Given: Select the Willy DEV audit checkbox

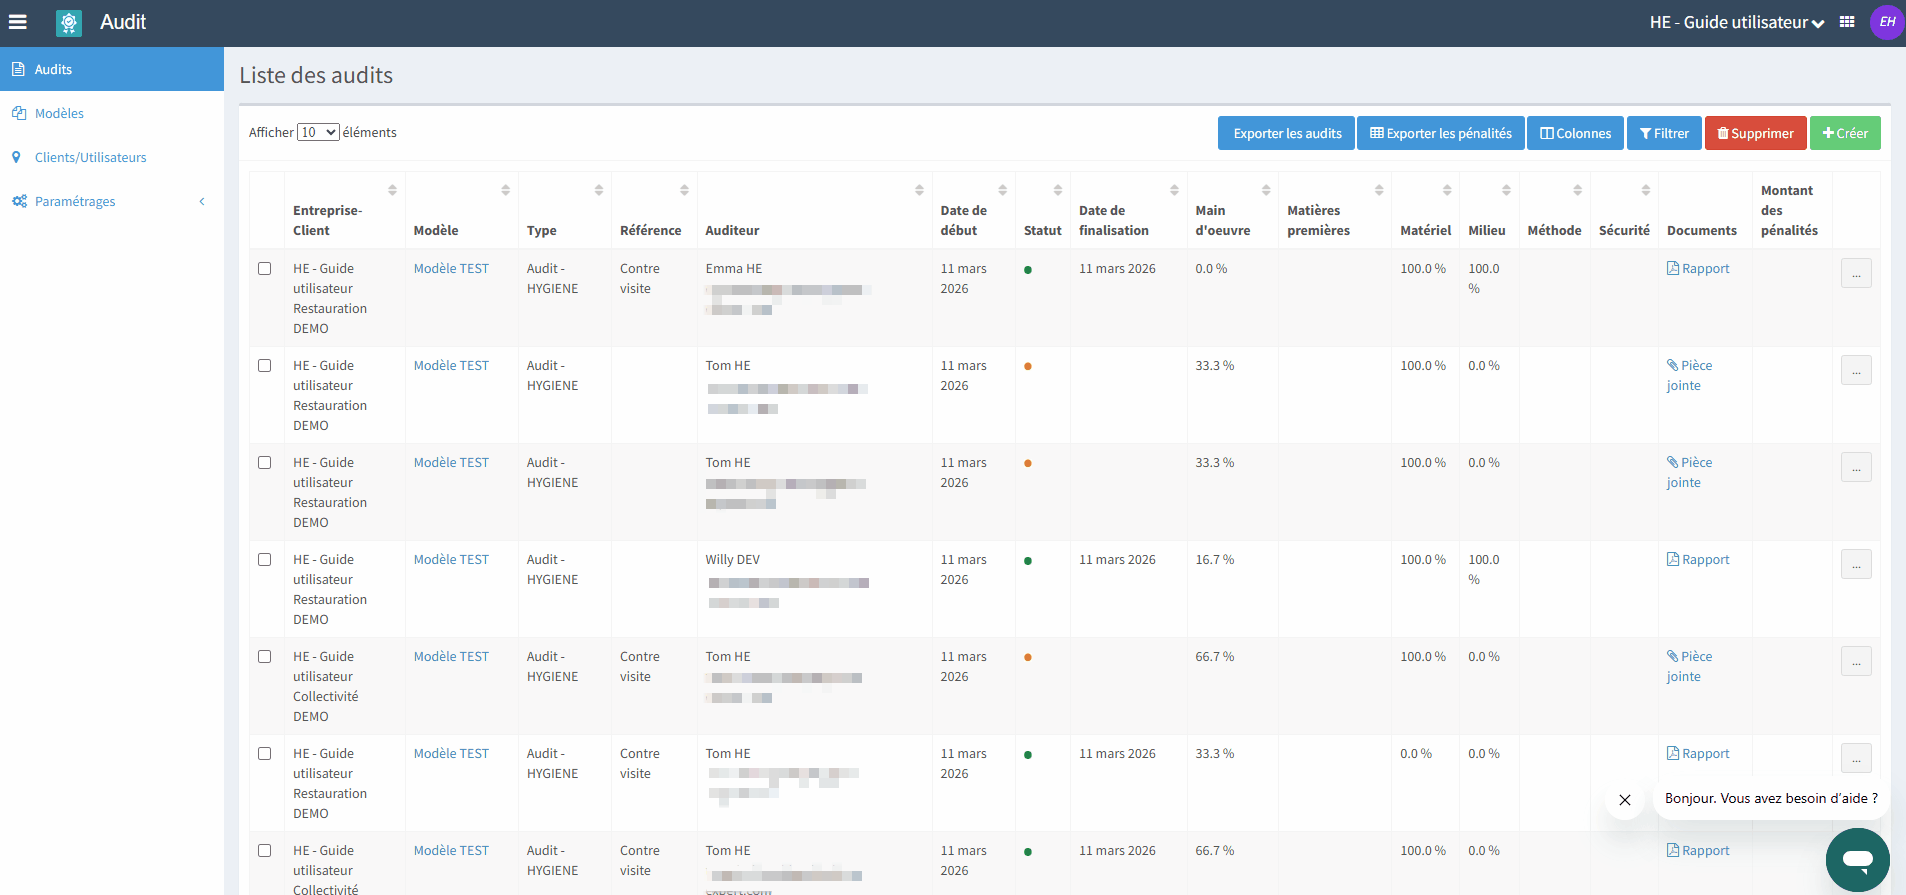Looking at the screenshot, I should [265, 560].
